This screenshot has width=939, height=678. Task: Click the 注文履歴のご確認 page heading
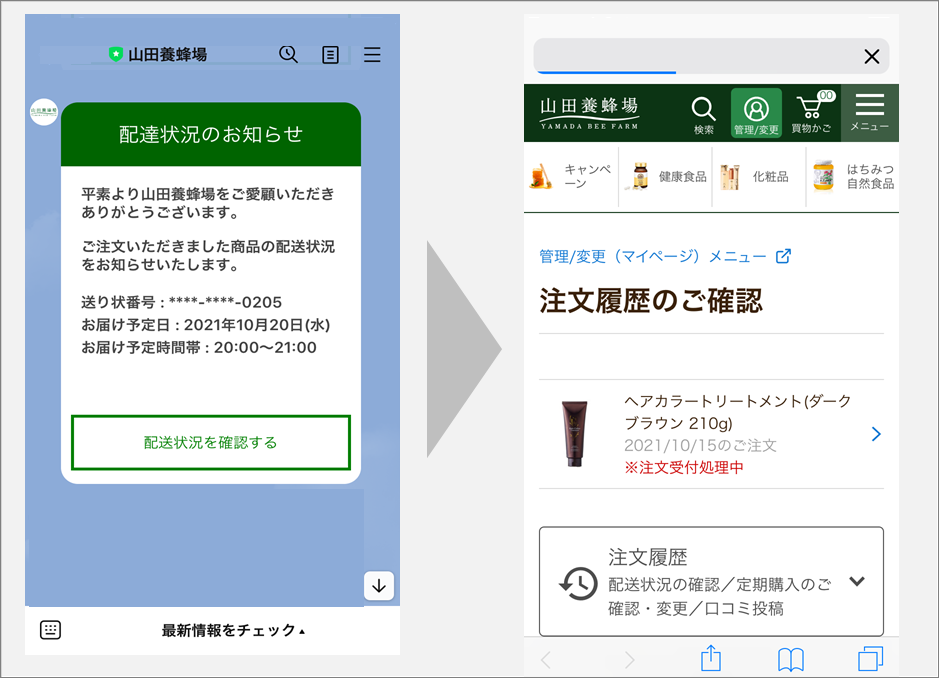[651, 301]
